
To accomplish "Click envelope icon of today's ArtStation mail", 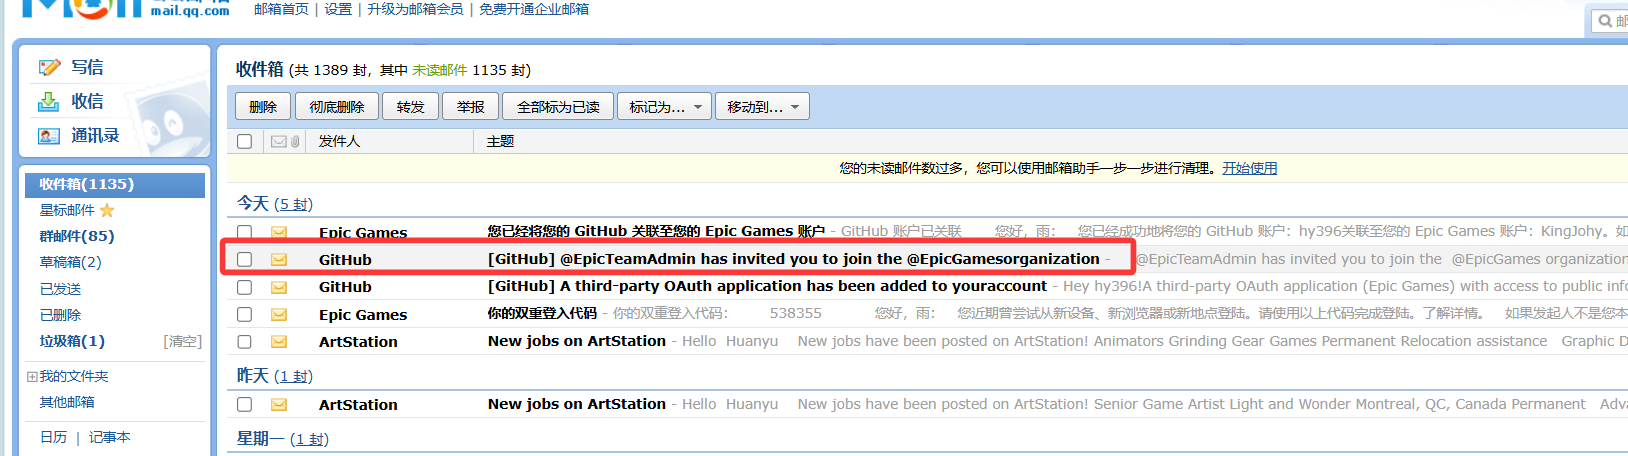I will tap(279, 341).
